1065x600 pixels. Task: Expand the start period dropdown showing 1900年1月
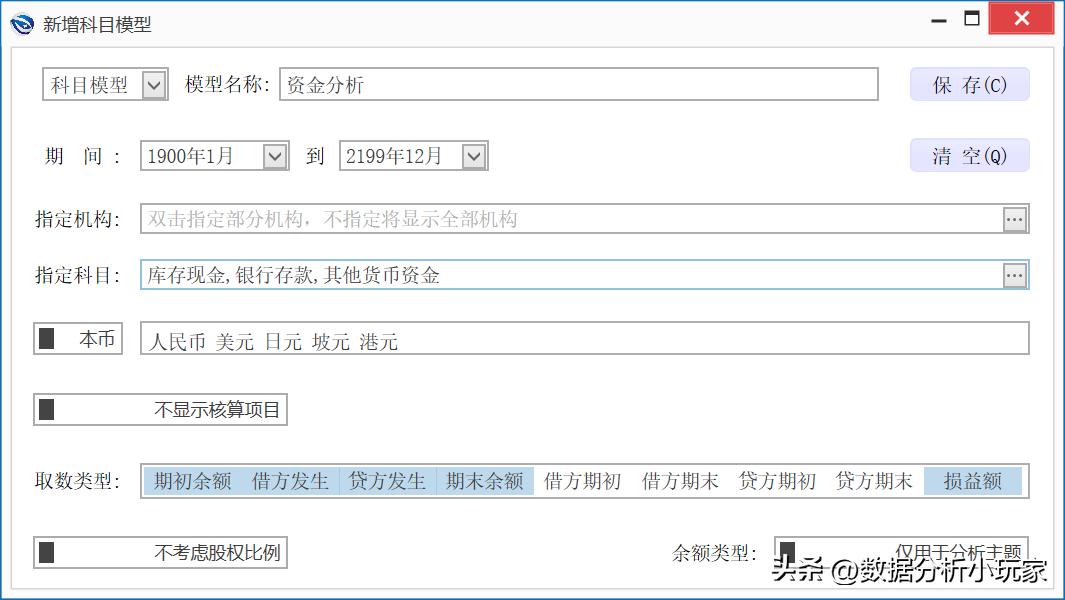[276, 156]
